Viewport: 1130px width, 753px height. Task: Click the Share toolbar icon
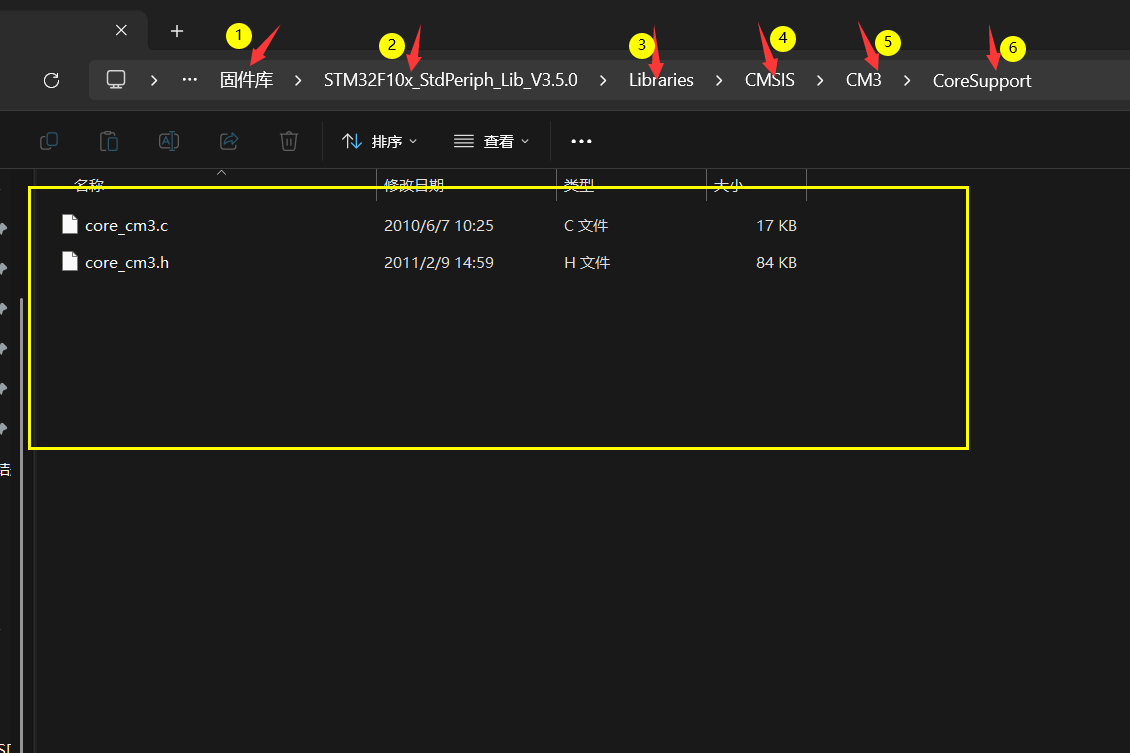click(x=229, y=141)
